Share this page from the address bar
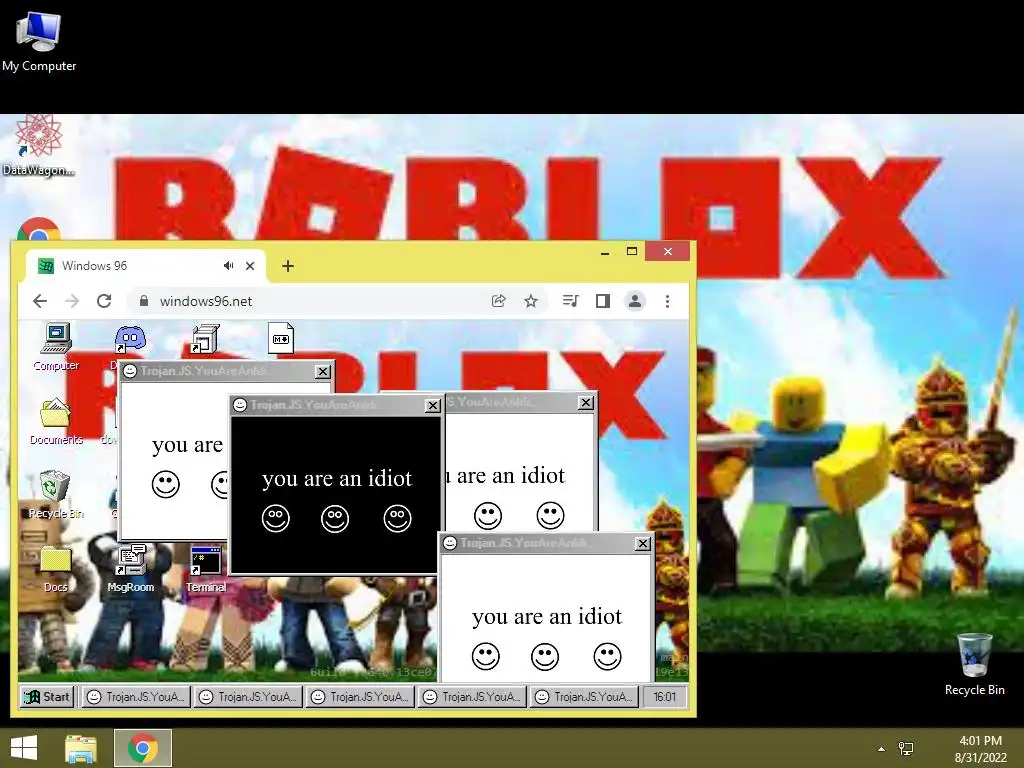Screen dimensions: 1024x768 tap(498, 301)
